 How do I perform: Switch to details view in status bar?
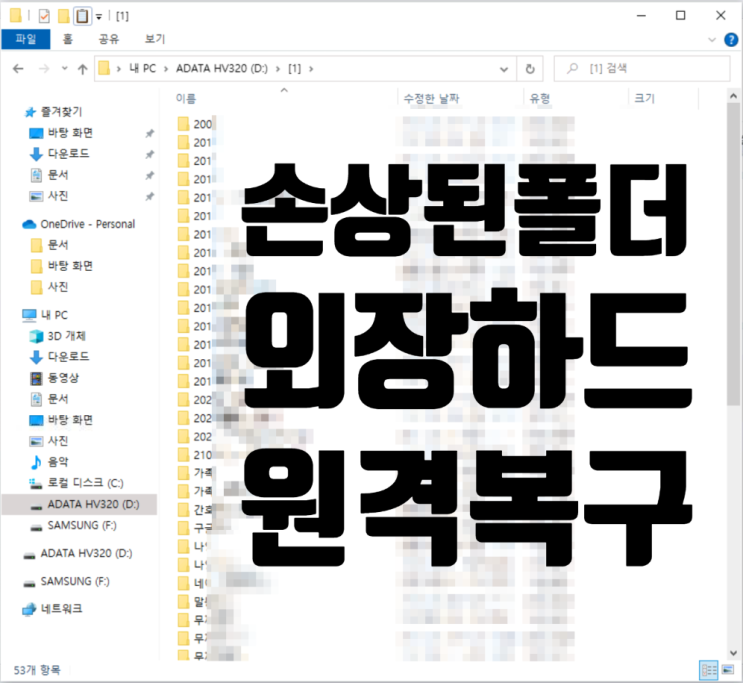point(709,670)
